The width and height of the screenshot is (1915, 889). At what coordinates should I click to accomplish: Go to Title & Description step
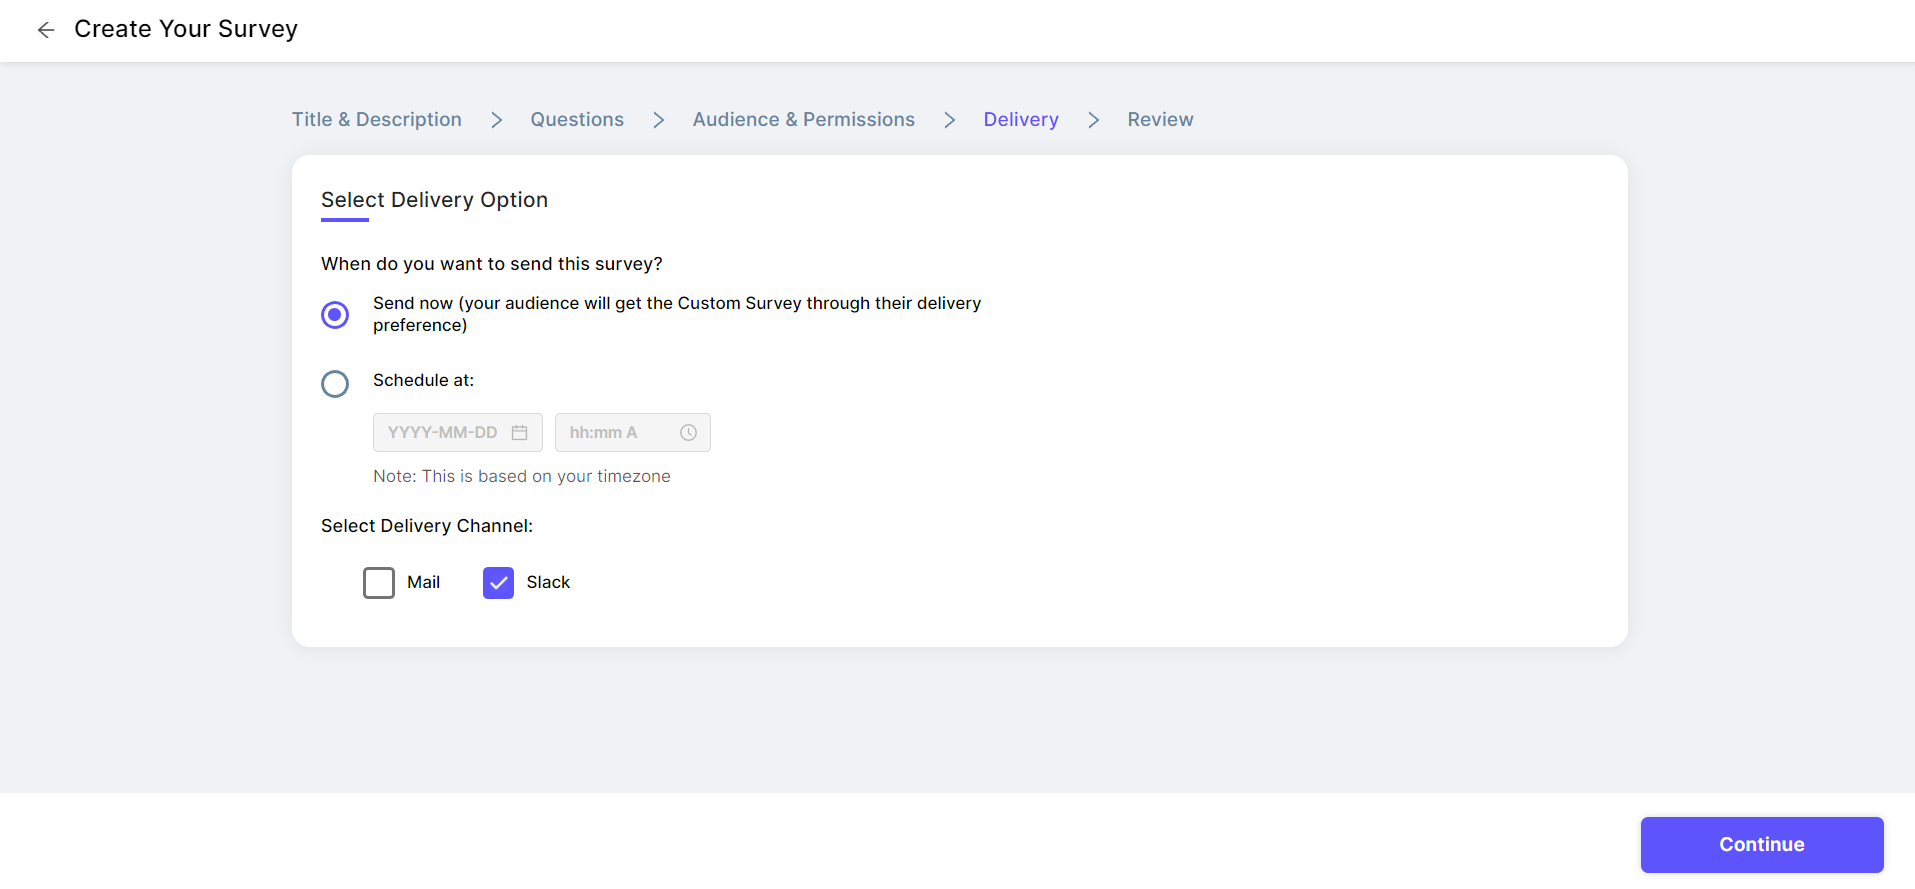pyautogui.click(x=377, y=120)
